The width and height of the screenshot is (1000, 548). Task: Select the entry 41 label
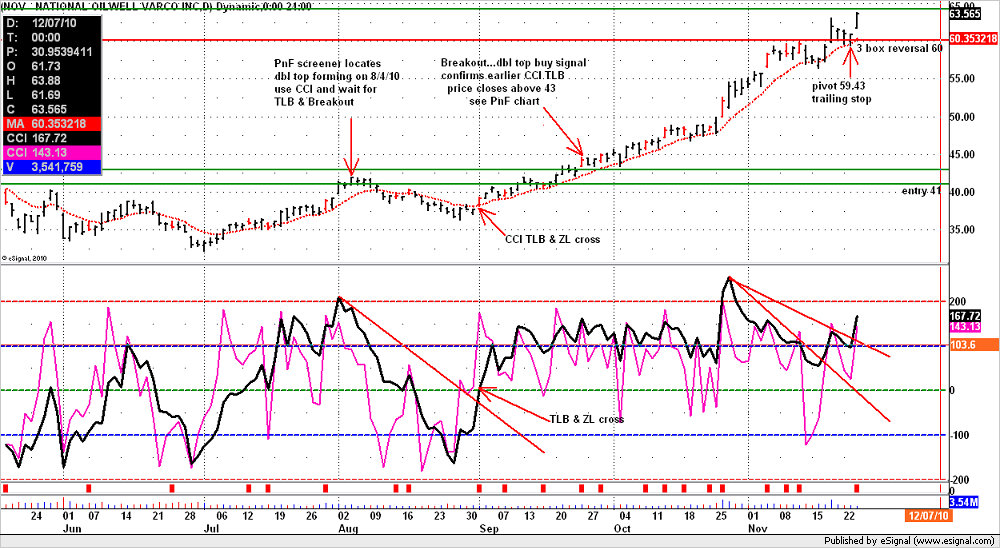[x=922, y=191]
